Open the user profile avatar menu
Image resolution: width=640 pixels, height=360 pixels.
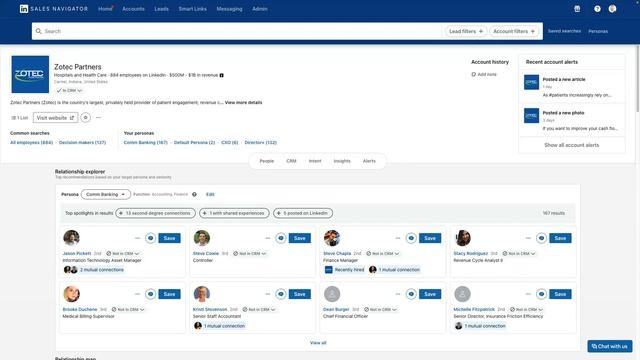click(612, 9)
